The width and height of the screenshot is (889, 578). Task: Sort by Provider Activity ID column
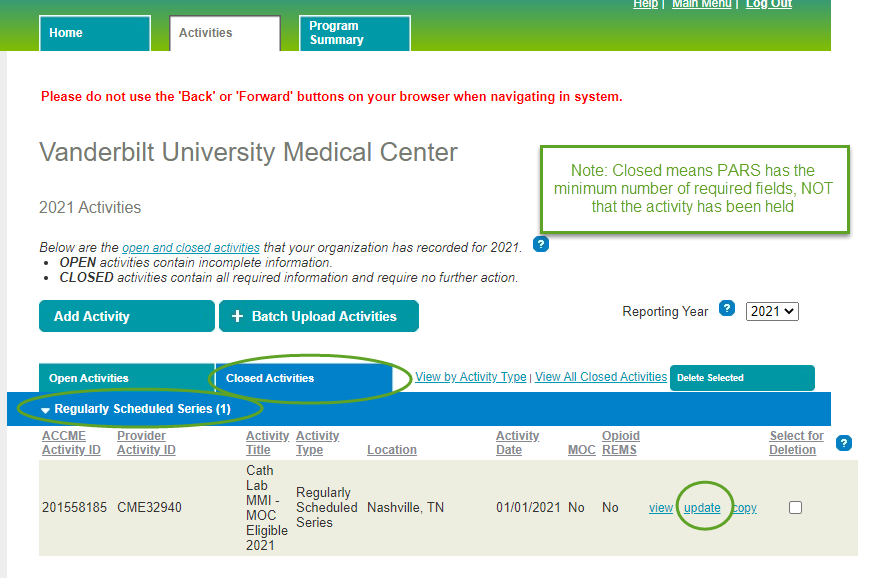146,443
